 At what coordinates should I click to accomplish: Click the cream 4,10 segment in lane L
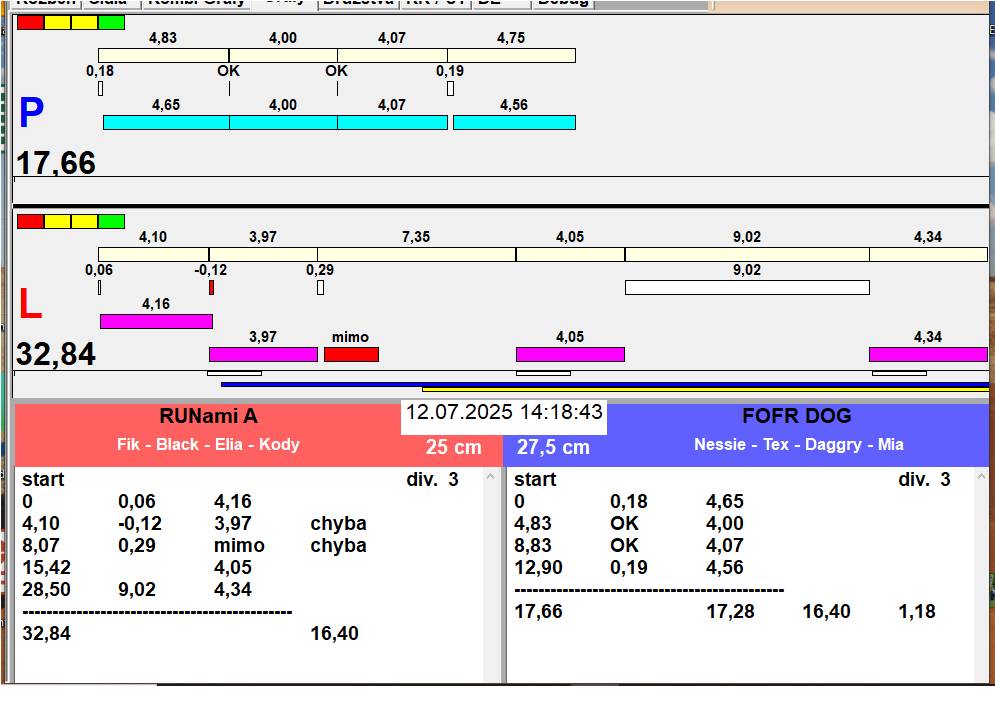click(x=154, y=254)
